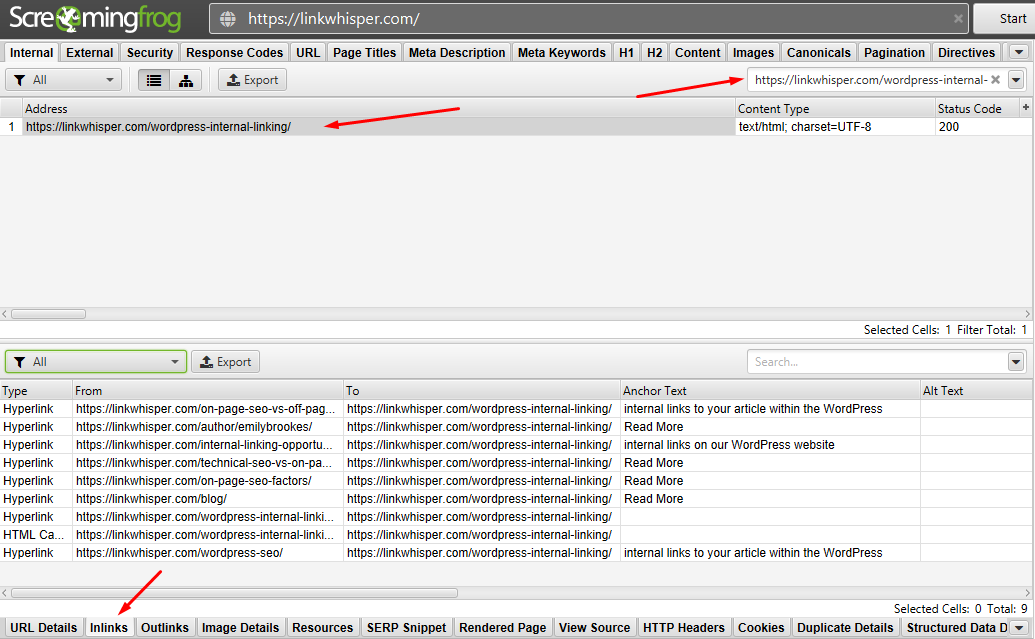Clear the wordpress-internal search box with its X

point(996,79)
